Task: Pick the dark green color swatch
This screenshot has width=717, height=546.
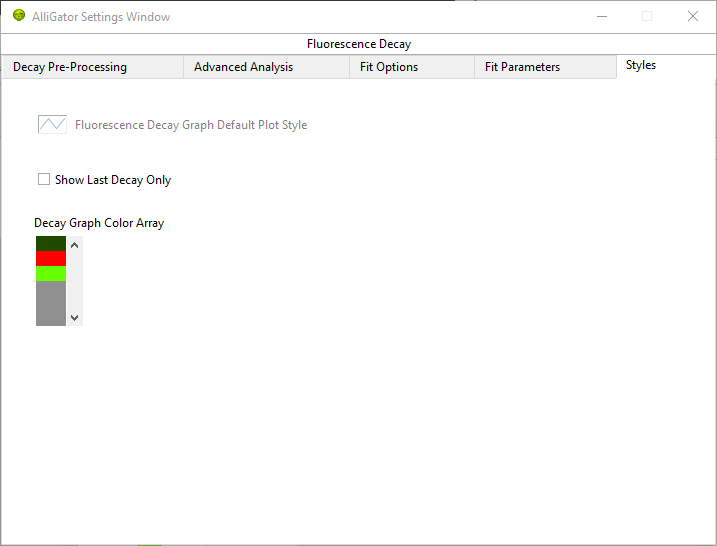Action: pyautogui.click(x=51, y=244)
